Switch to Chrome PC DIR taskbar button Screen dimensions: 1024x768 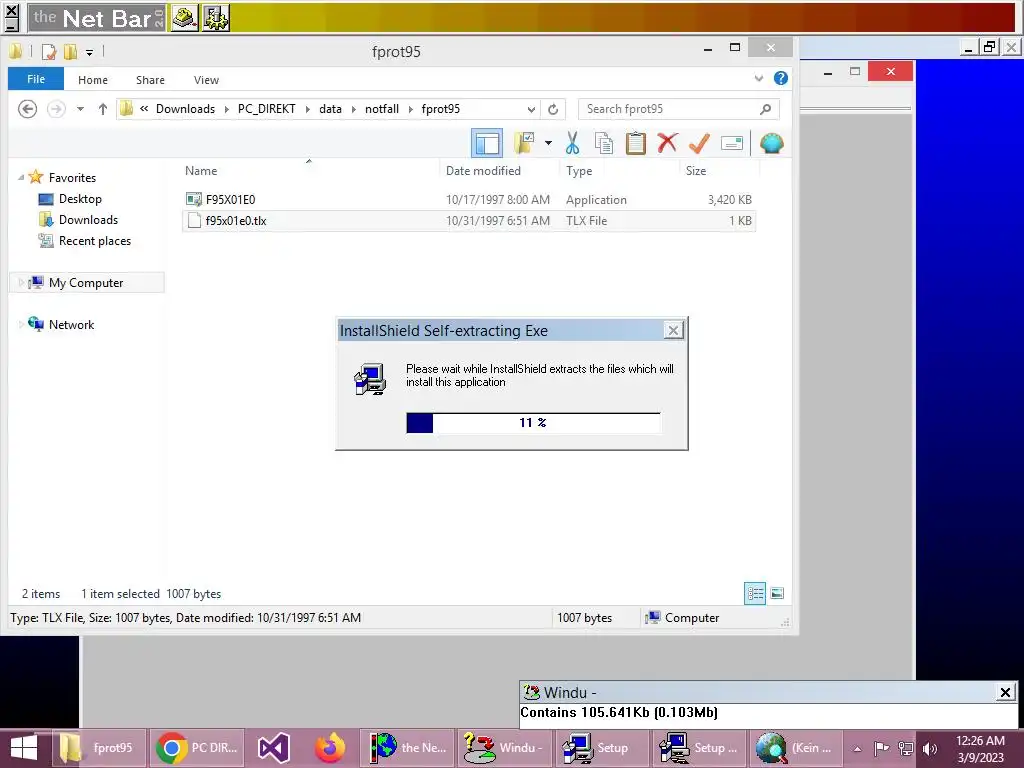coord(199,748)
